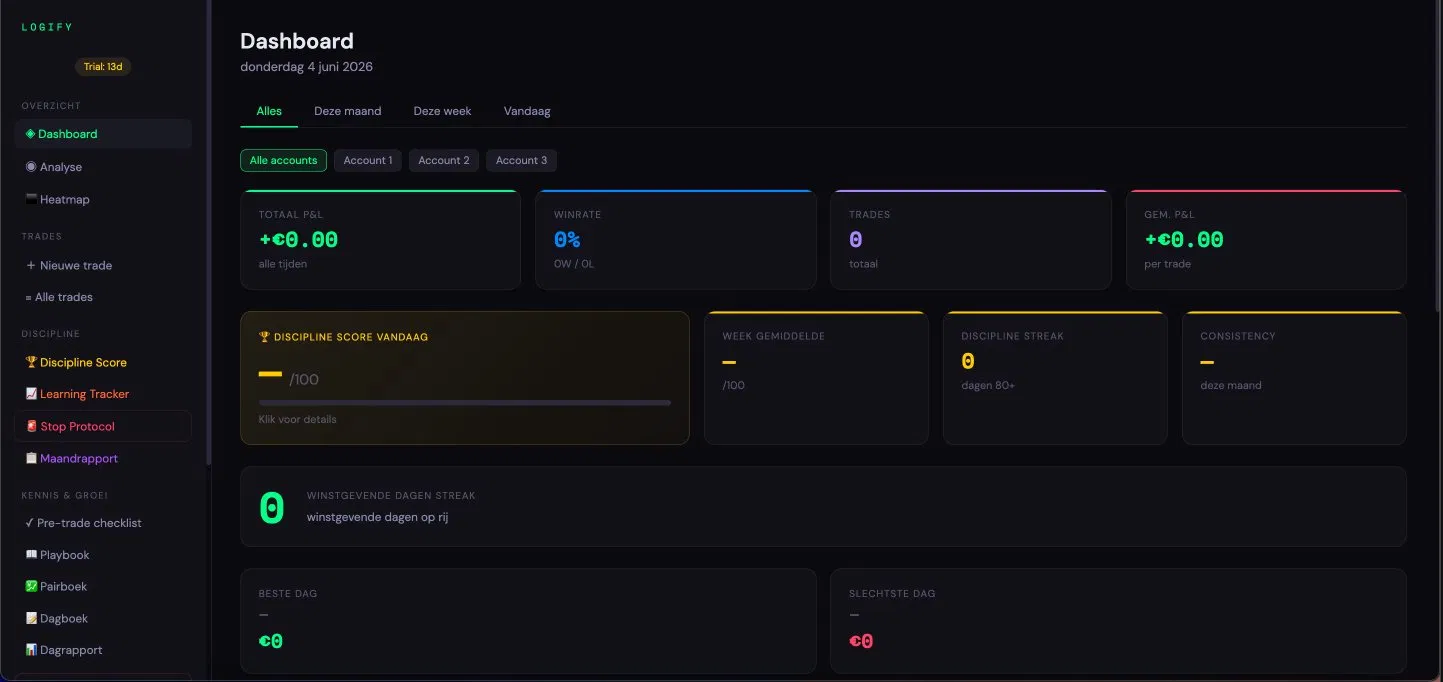Open the Pre-trade checklist
The image size is (1443, 682).
point(103,523)
